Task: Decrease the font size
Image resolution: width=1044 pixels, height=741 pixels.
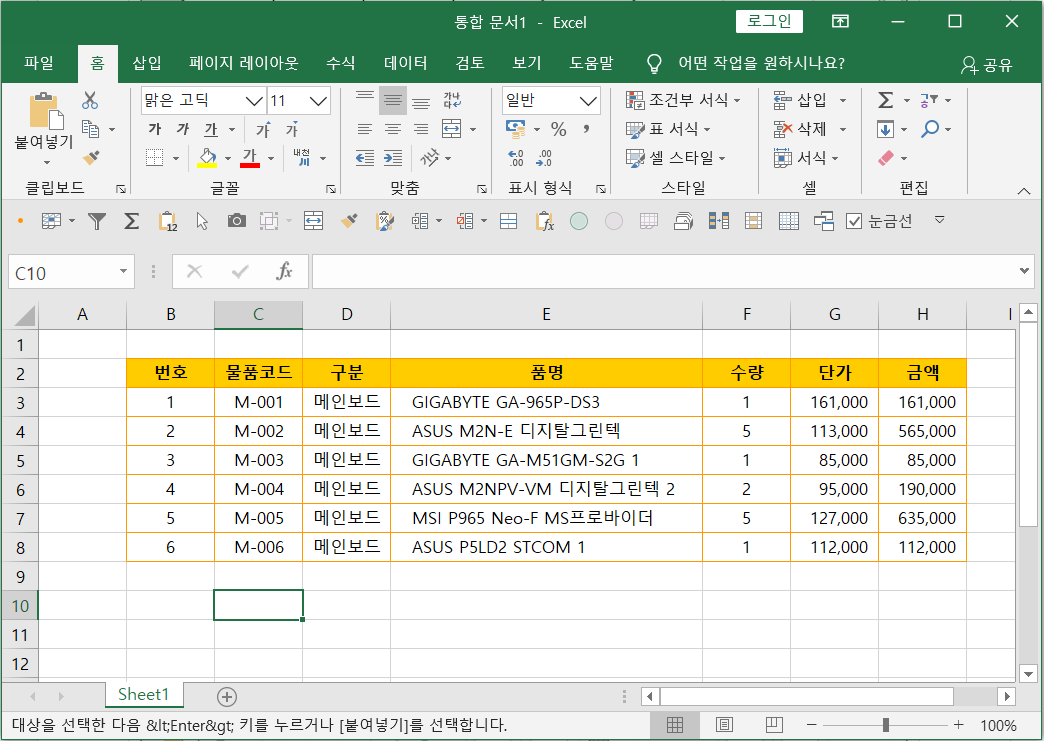Action: coord(292,129)
